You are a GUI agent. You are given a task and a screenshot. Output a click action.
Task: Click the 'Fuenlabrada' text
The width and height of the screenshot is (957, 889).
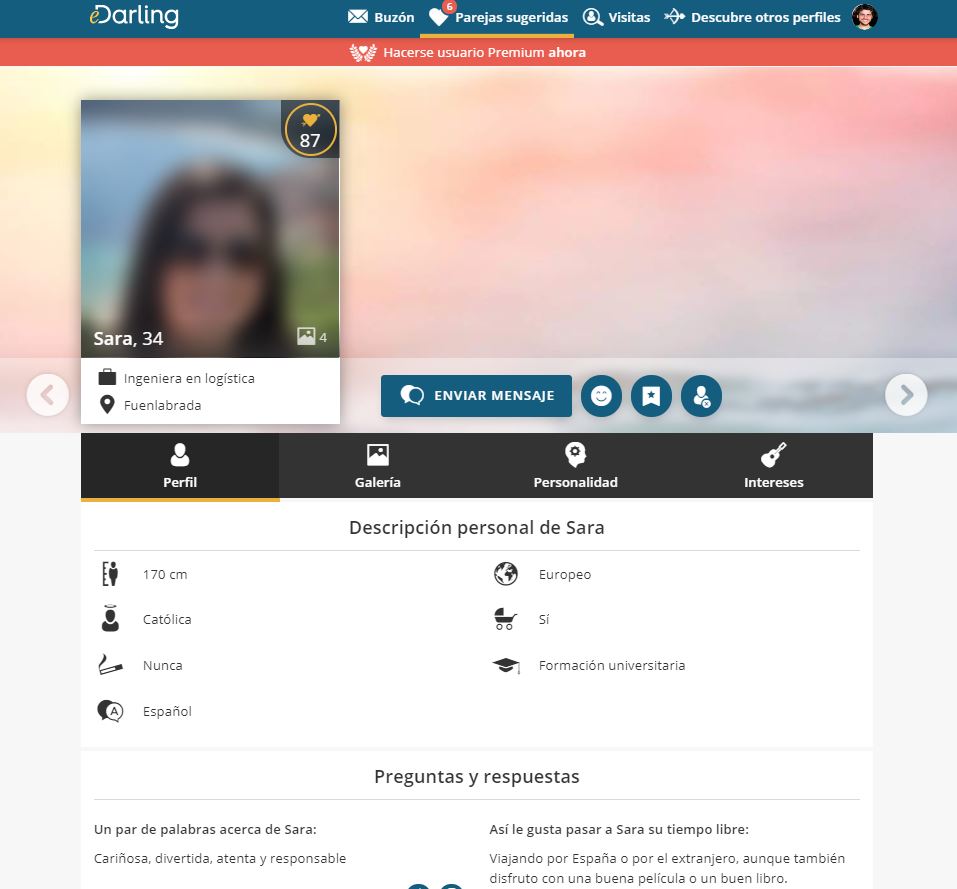pos(162,405)
